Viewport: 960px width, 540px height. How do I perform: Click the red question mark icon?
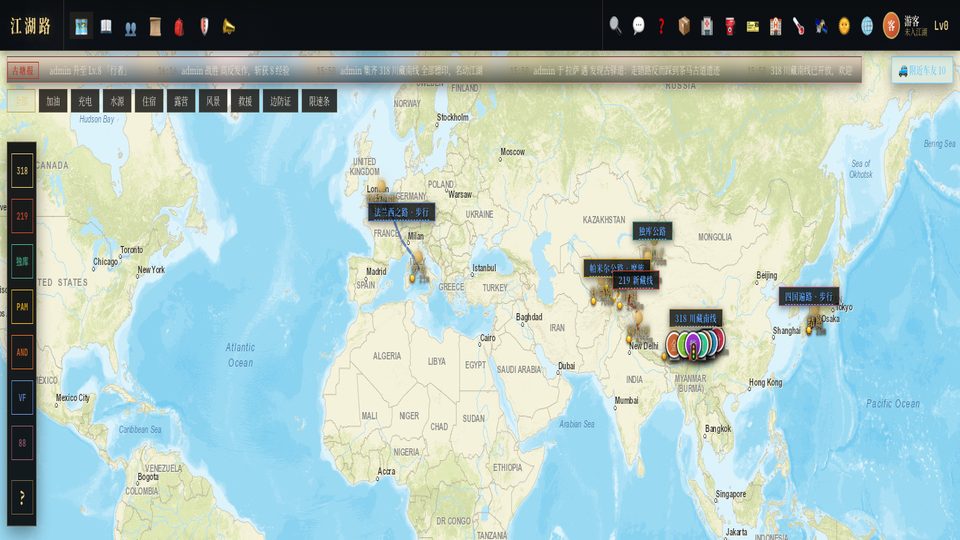(x=661, y=26)
